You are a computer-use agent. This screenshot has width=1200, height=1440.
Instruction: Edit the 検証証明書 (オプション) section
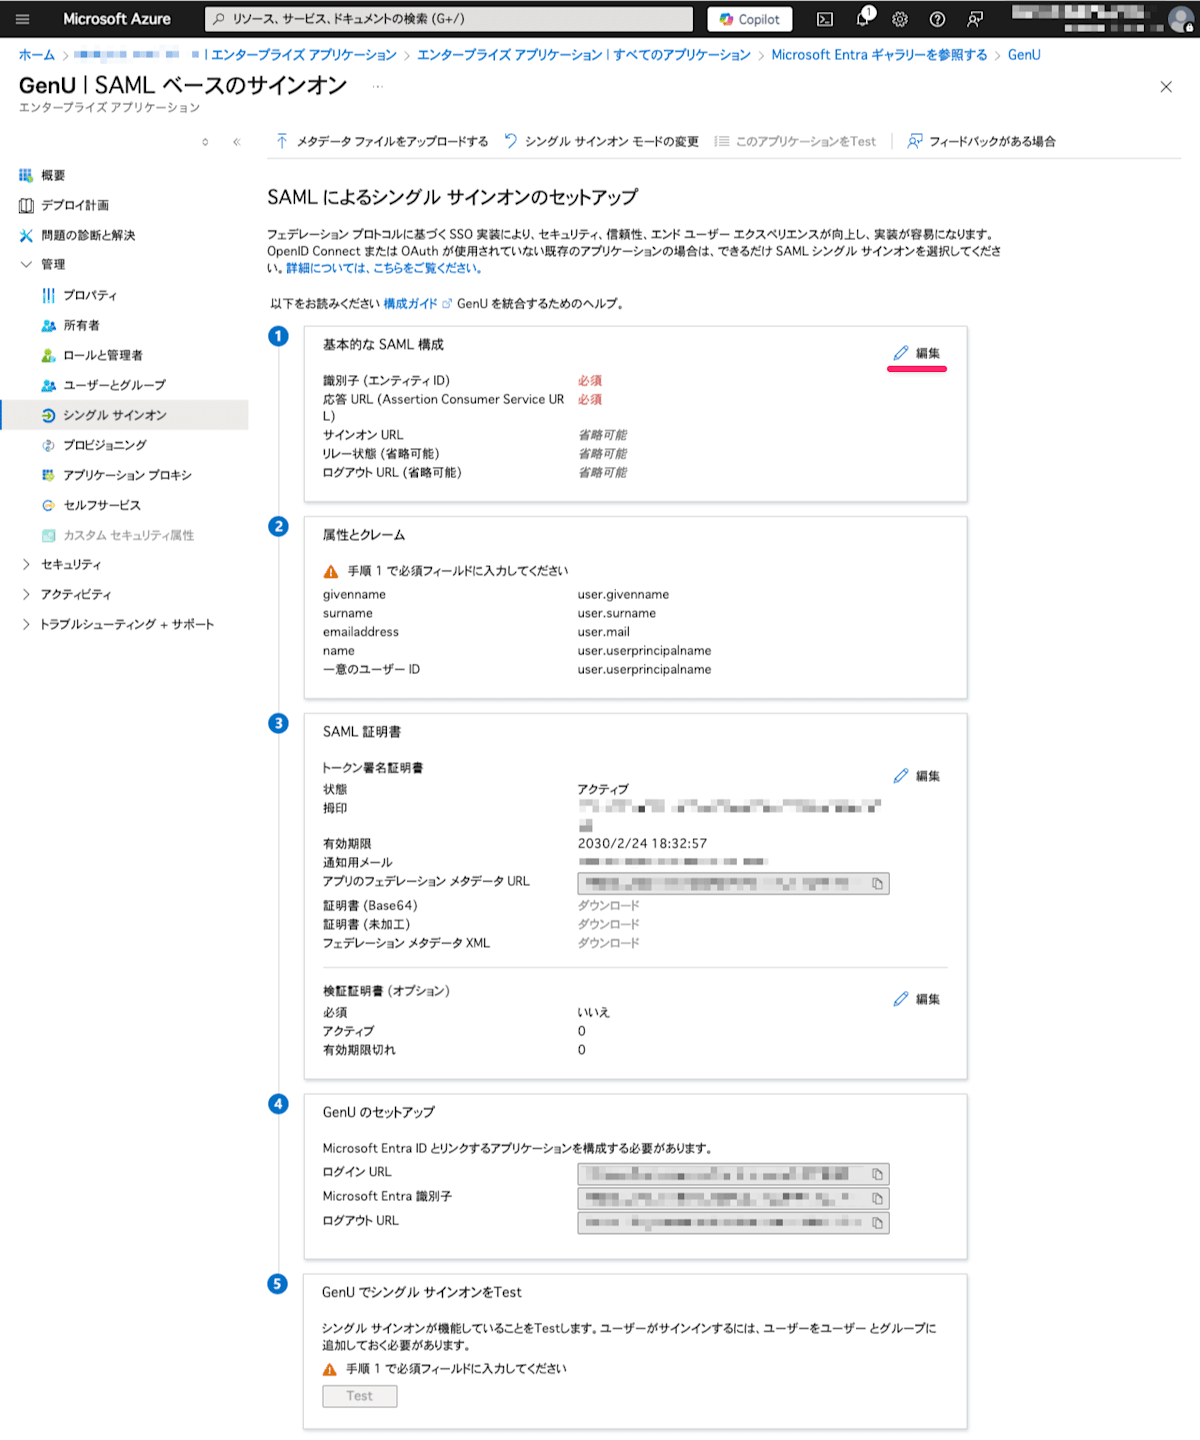tap(917, 999)
